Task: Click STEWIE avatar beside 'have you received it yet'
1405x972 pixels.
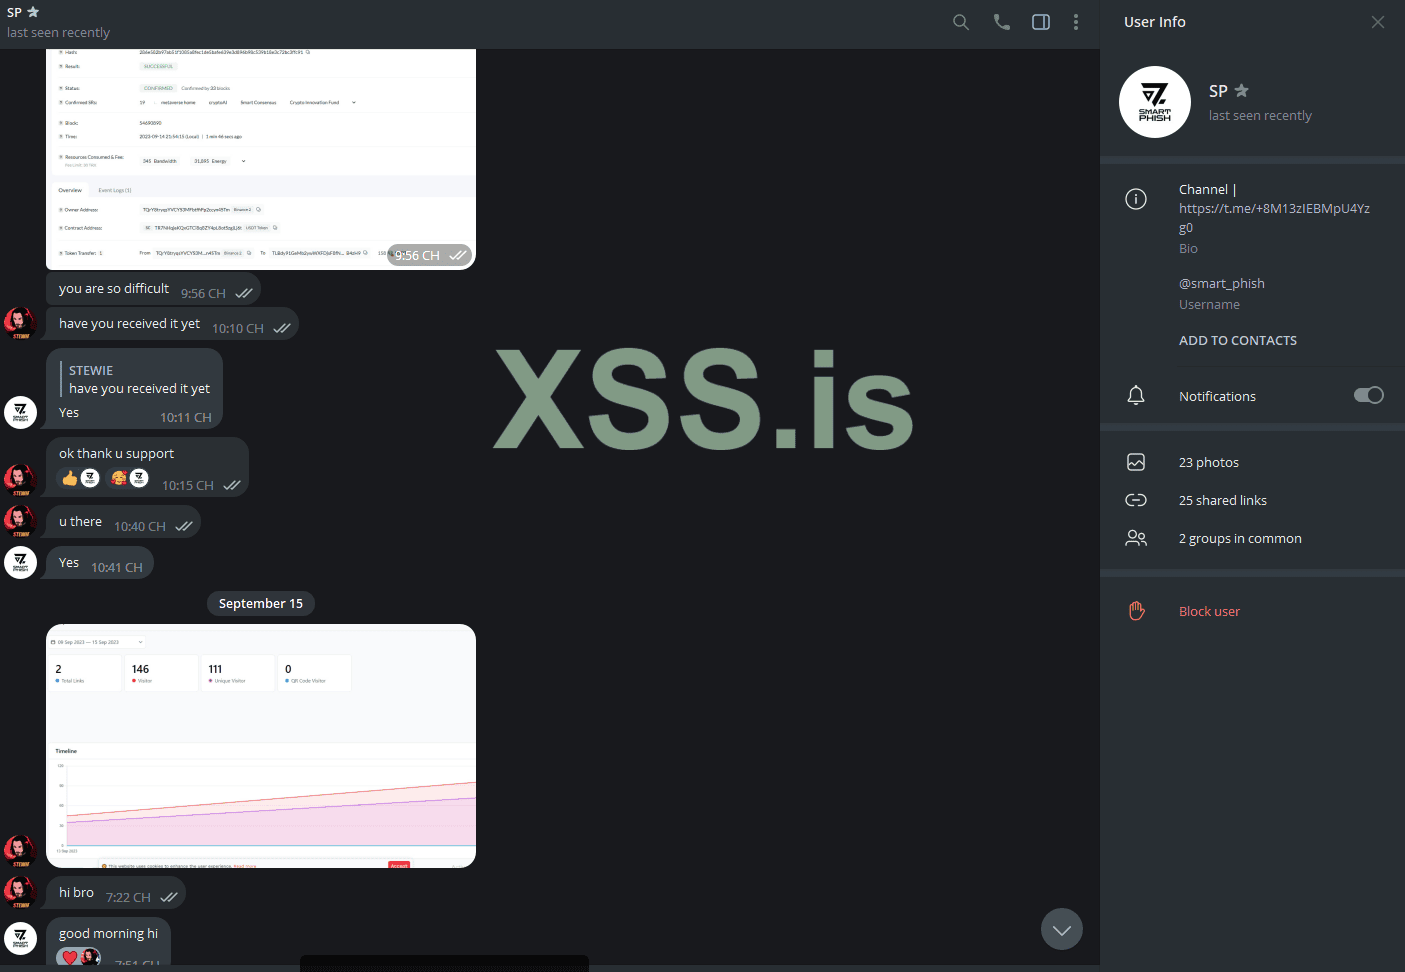Action: click(20, 323)
